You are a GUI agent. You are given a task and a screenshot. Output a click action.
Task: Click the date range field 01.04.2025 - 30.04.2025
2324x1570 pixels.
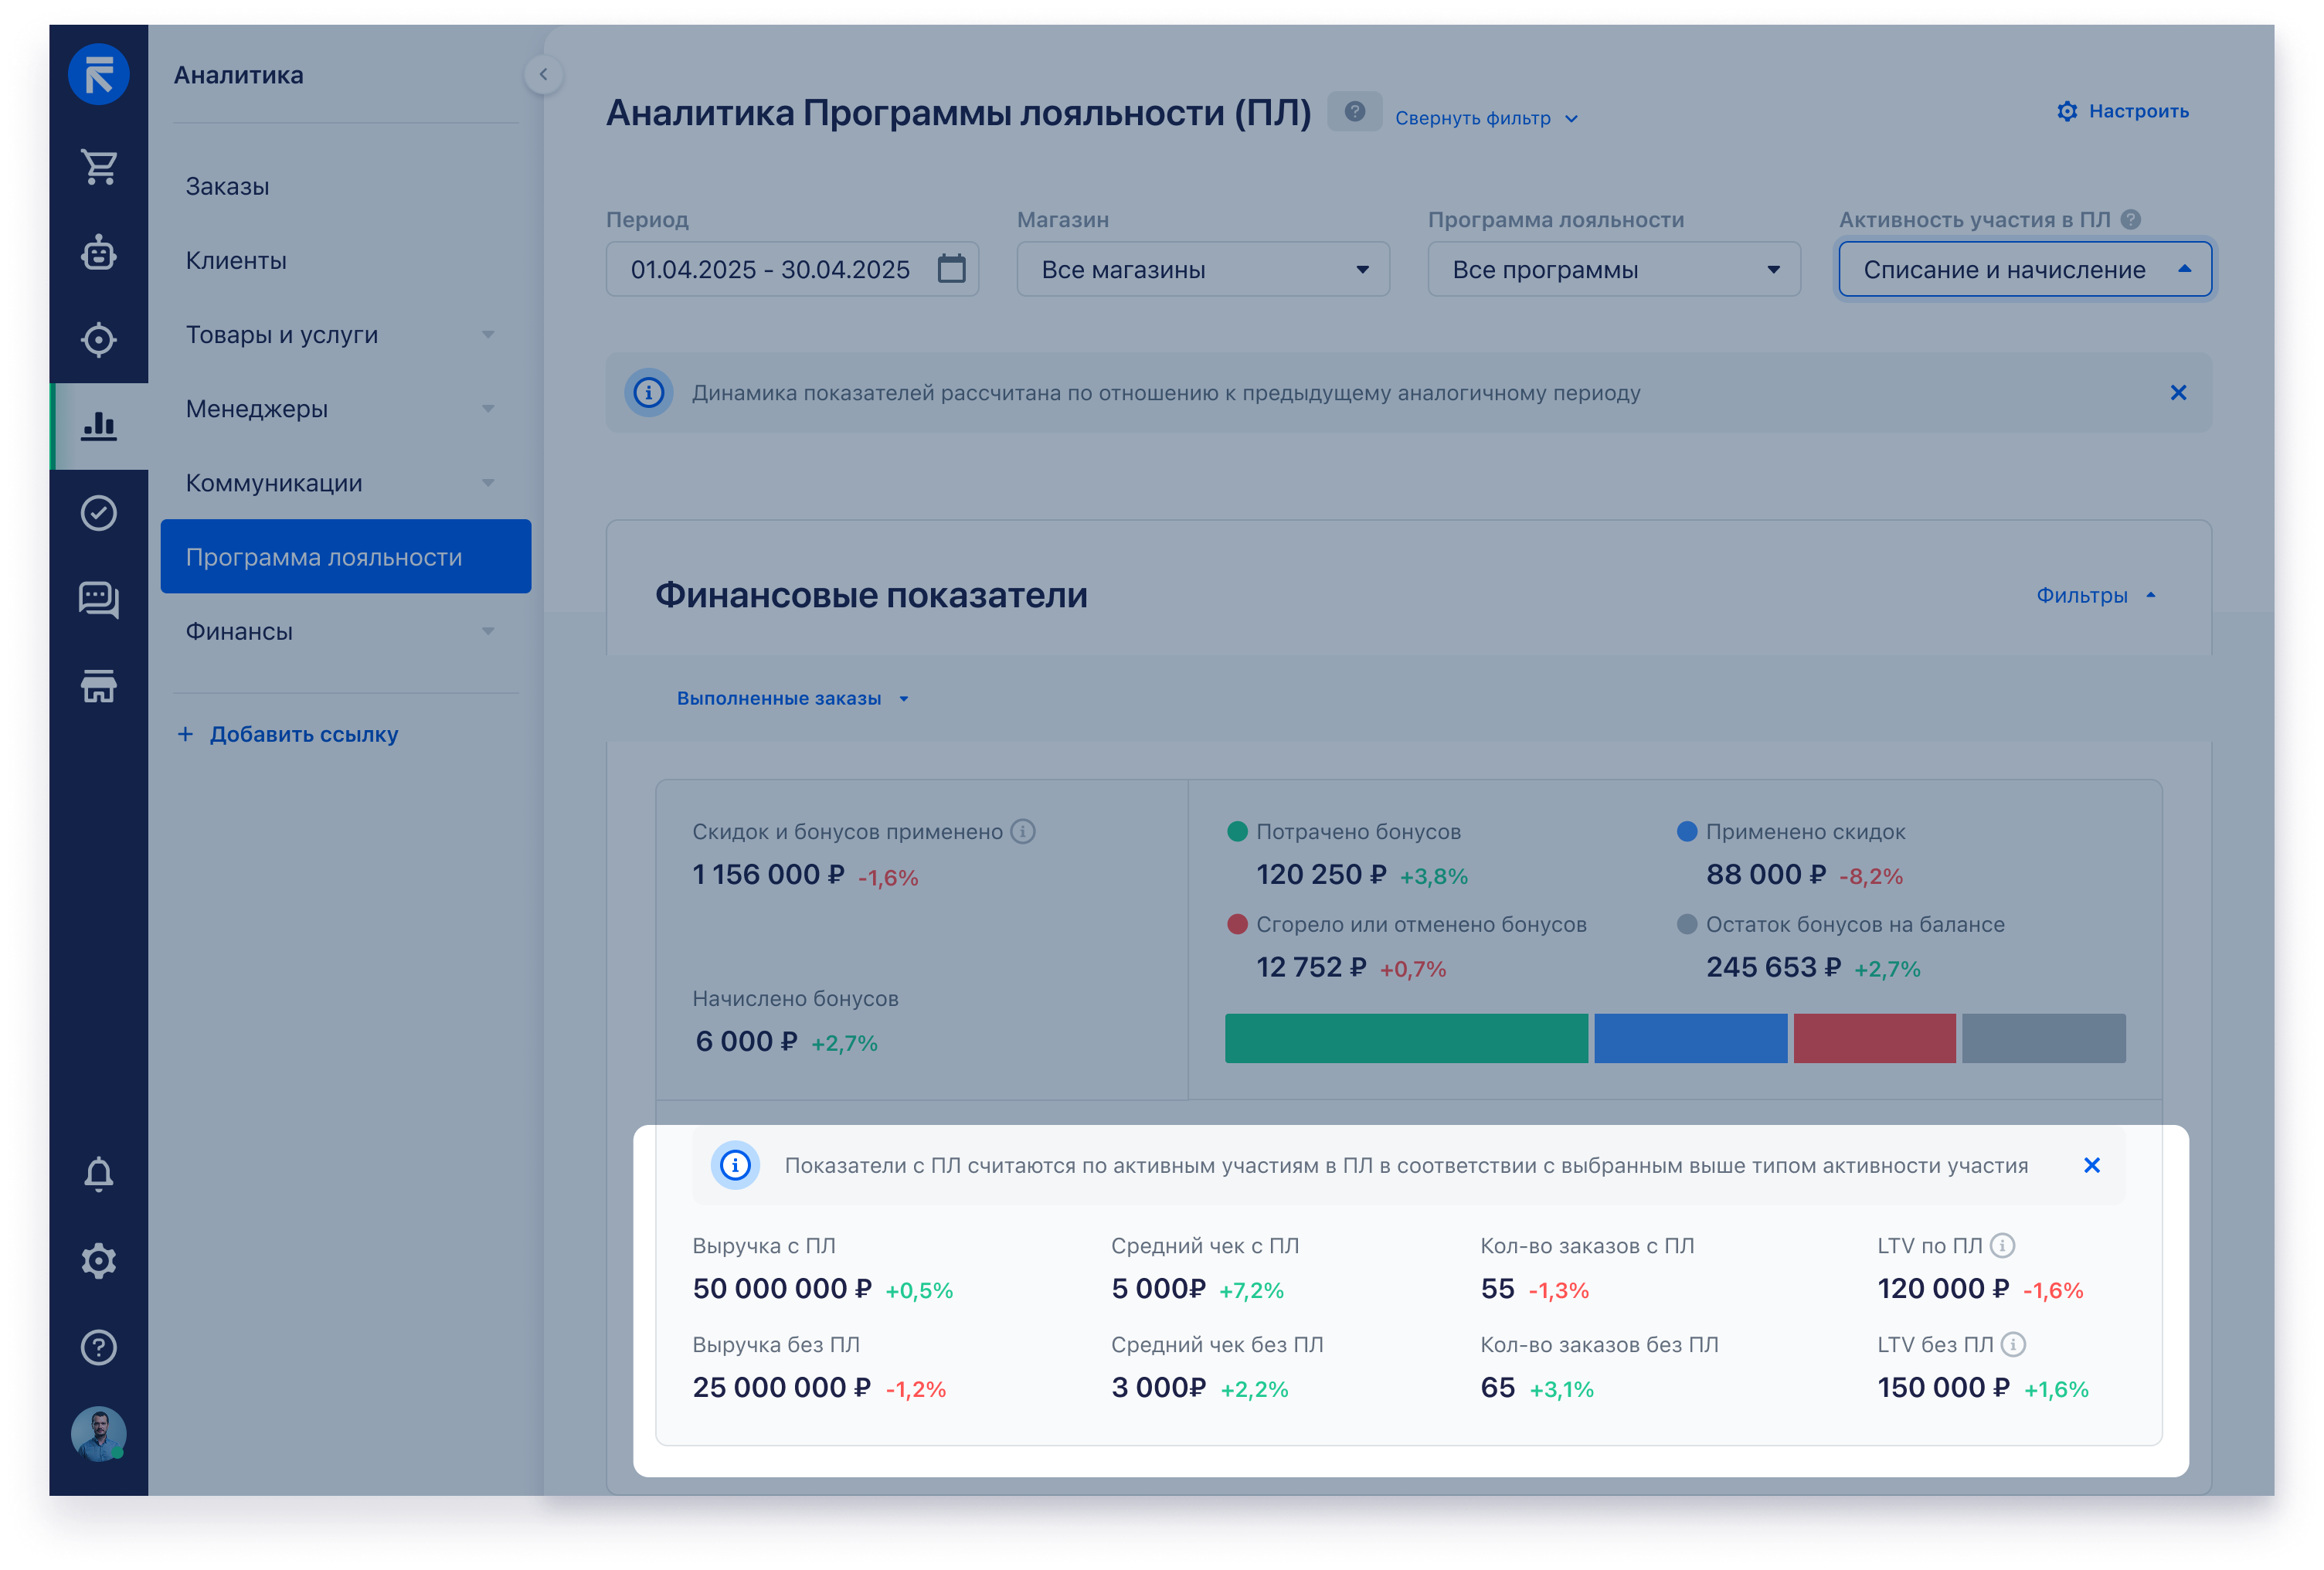coord(792,269)
